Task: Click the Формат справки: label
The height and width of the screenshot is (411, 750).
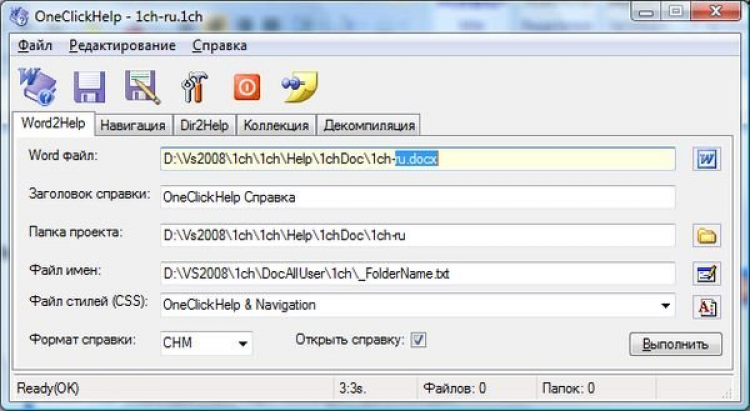Action: tap(82, 340)
